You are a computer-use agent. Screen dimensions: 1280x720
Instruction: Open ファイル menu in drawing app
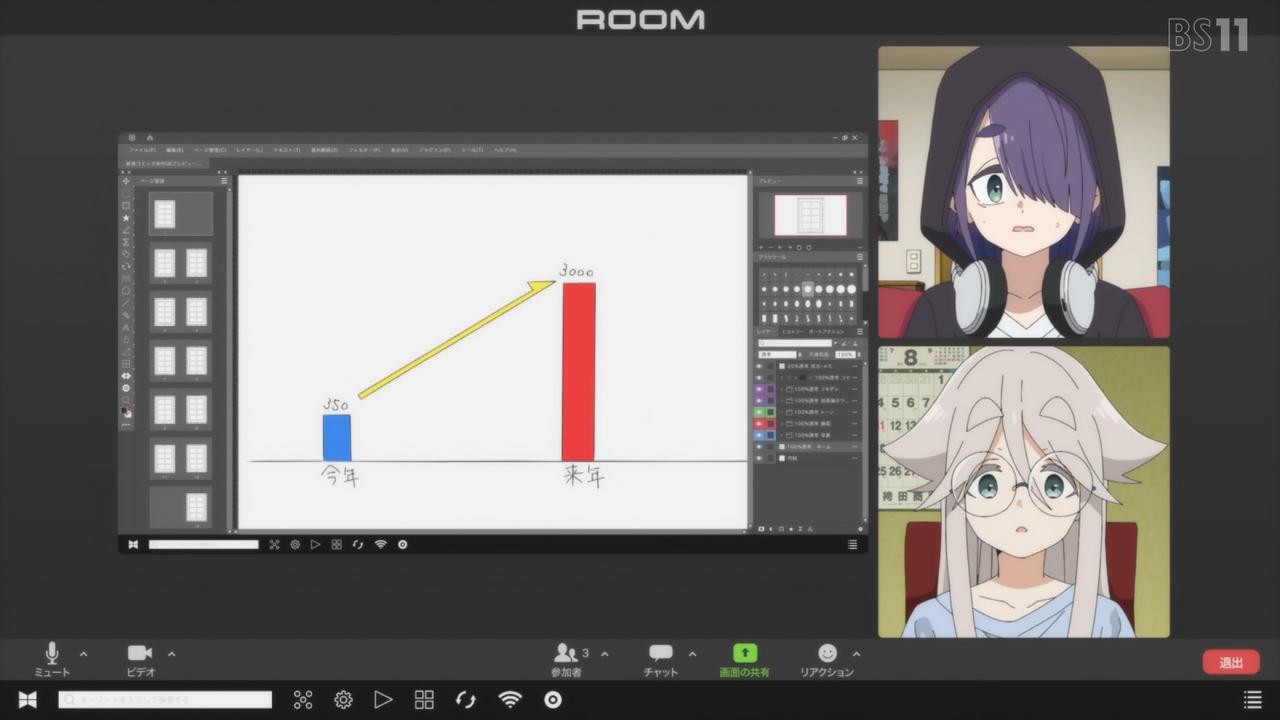(142, 150)
